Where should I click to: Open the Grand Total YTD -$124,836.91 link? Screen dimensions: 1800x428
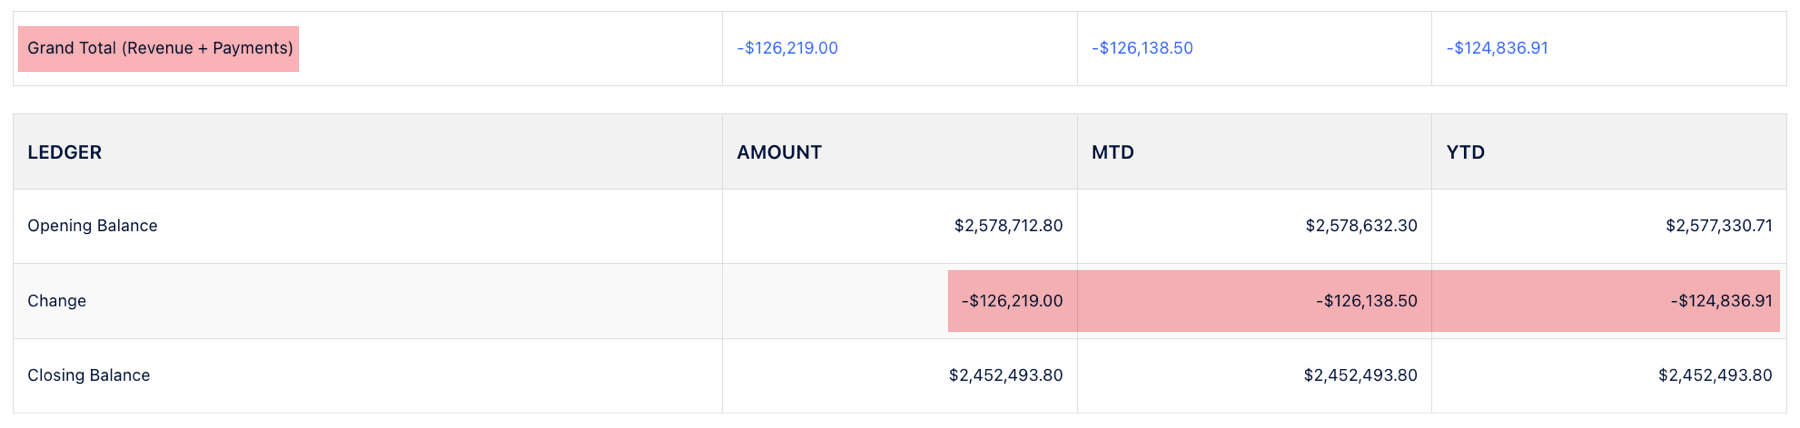pos(1497,48)
